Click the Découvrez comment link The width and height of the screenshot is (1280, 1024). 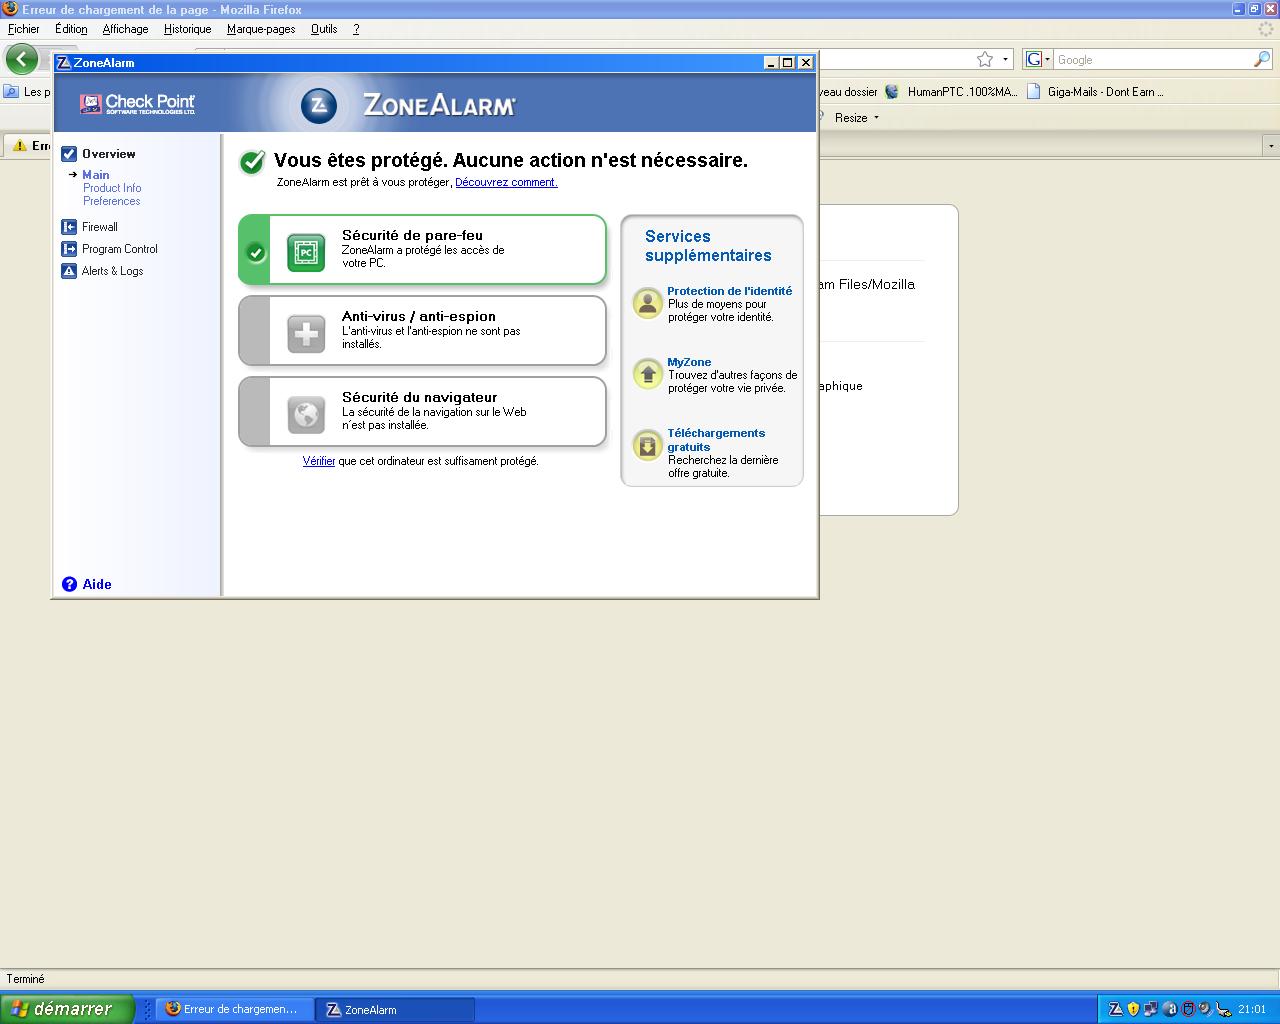tap(506, 182)
